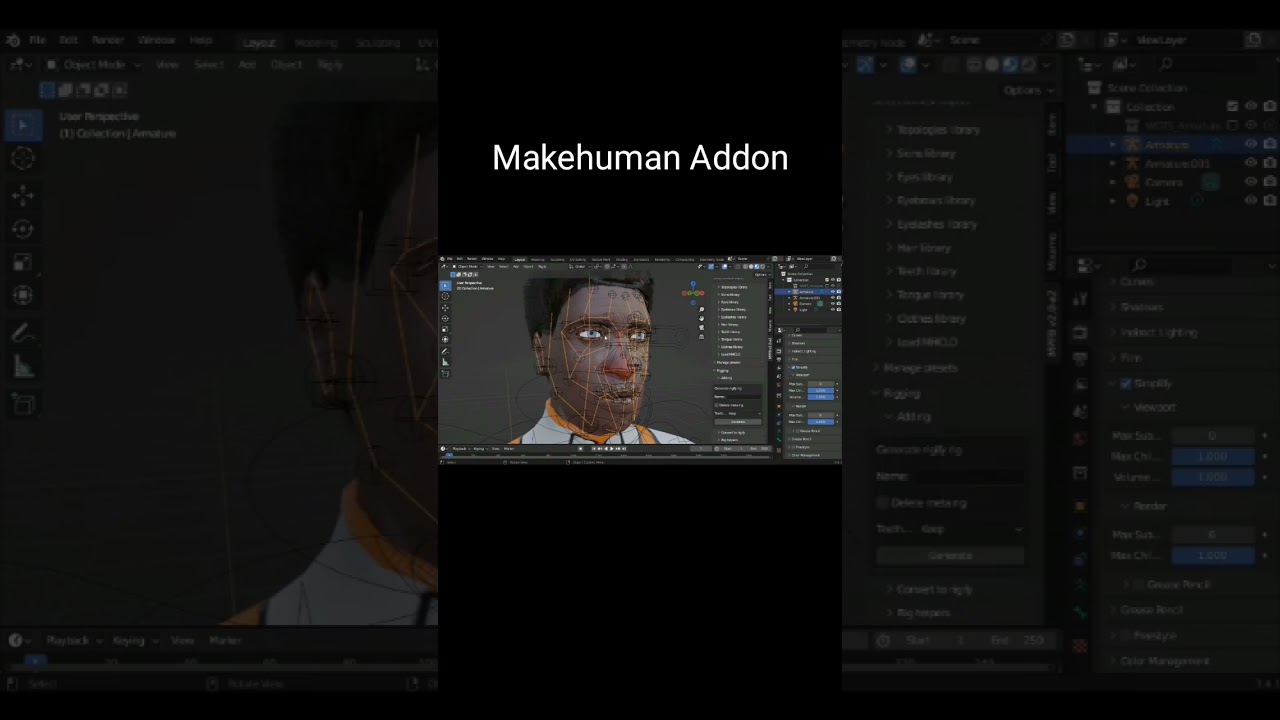Switch to solid viewport shading in enlarged background
The height and width of the screenshot is (720, 1280).
992,64
